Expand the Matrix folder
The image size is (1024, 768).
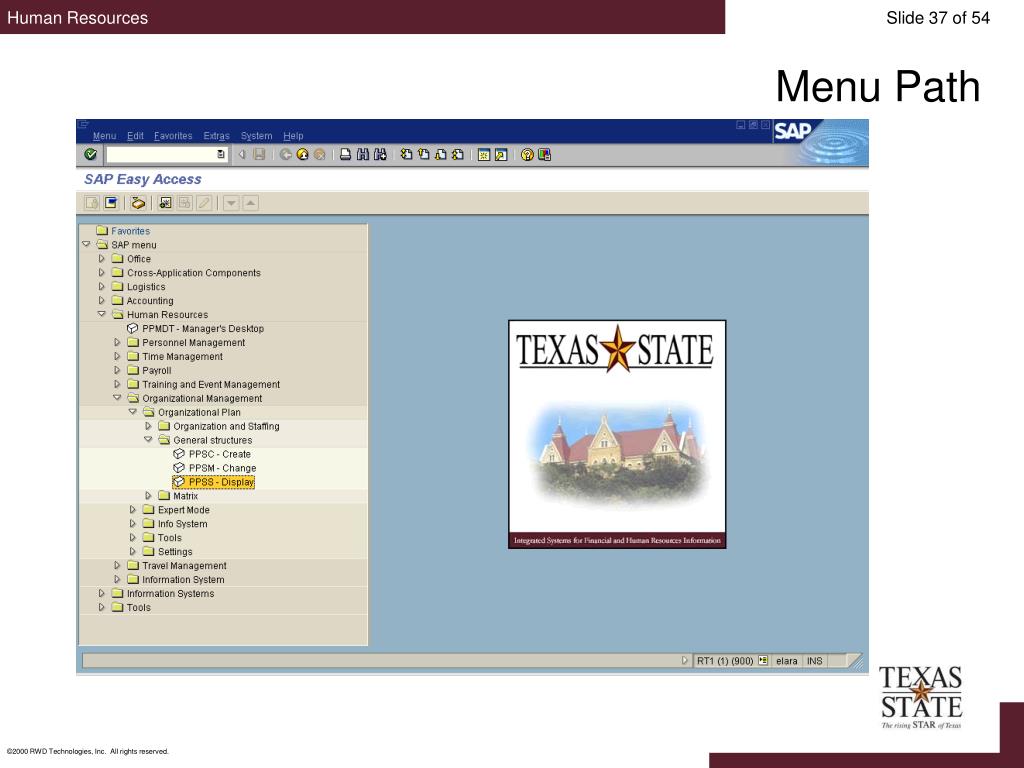[x=148, y=496]
